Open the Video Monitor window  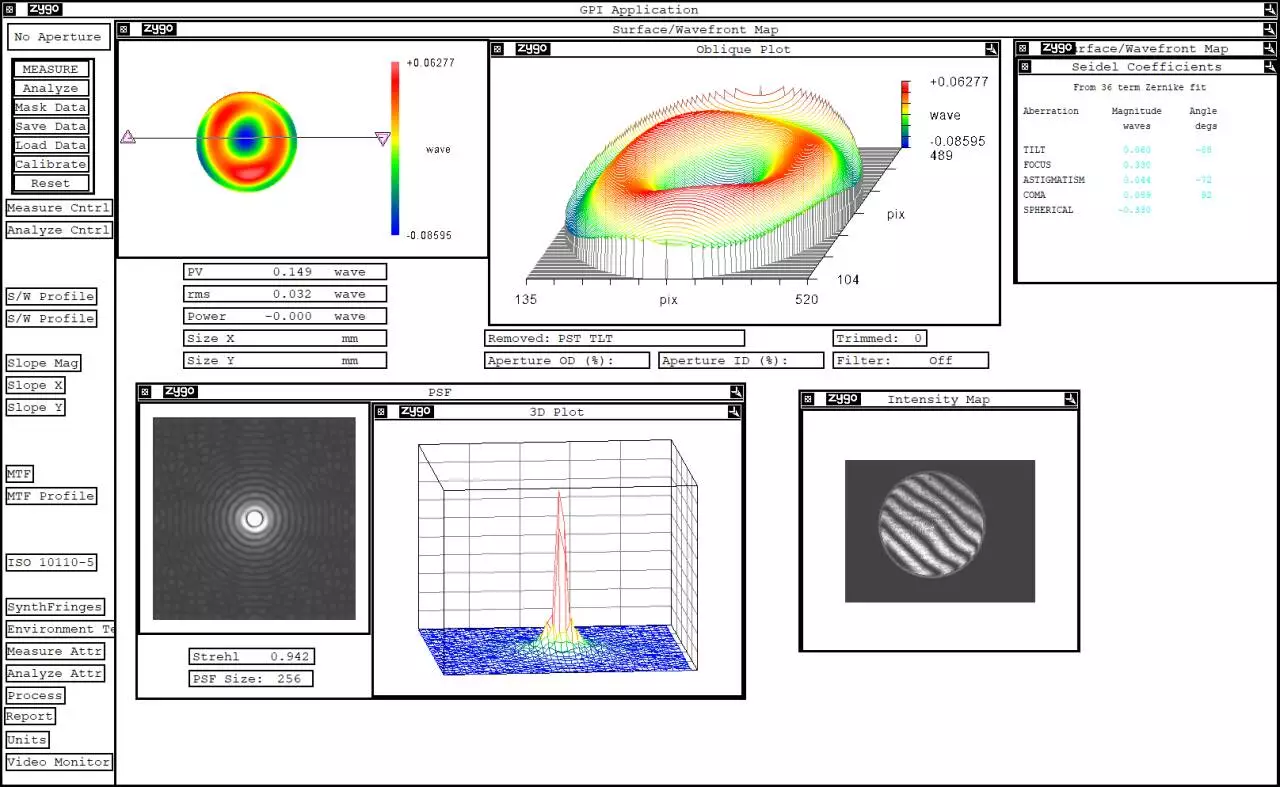[58, 762]
